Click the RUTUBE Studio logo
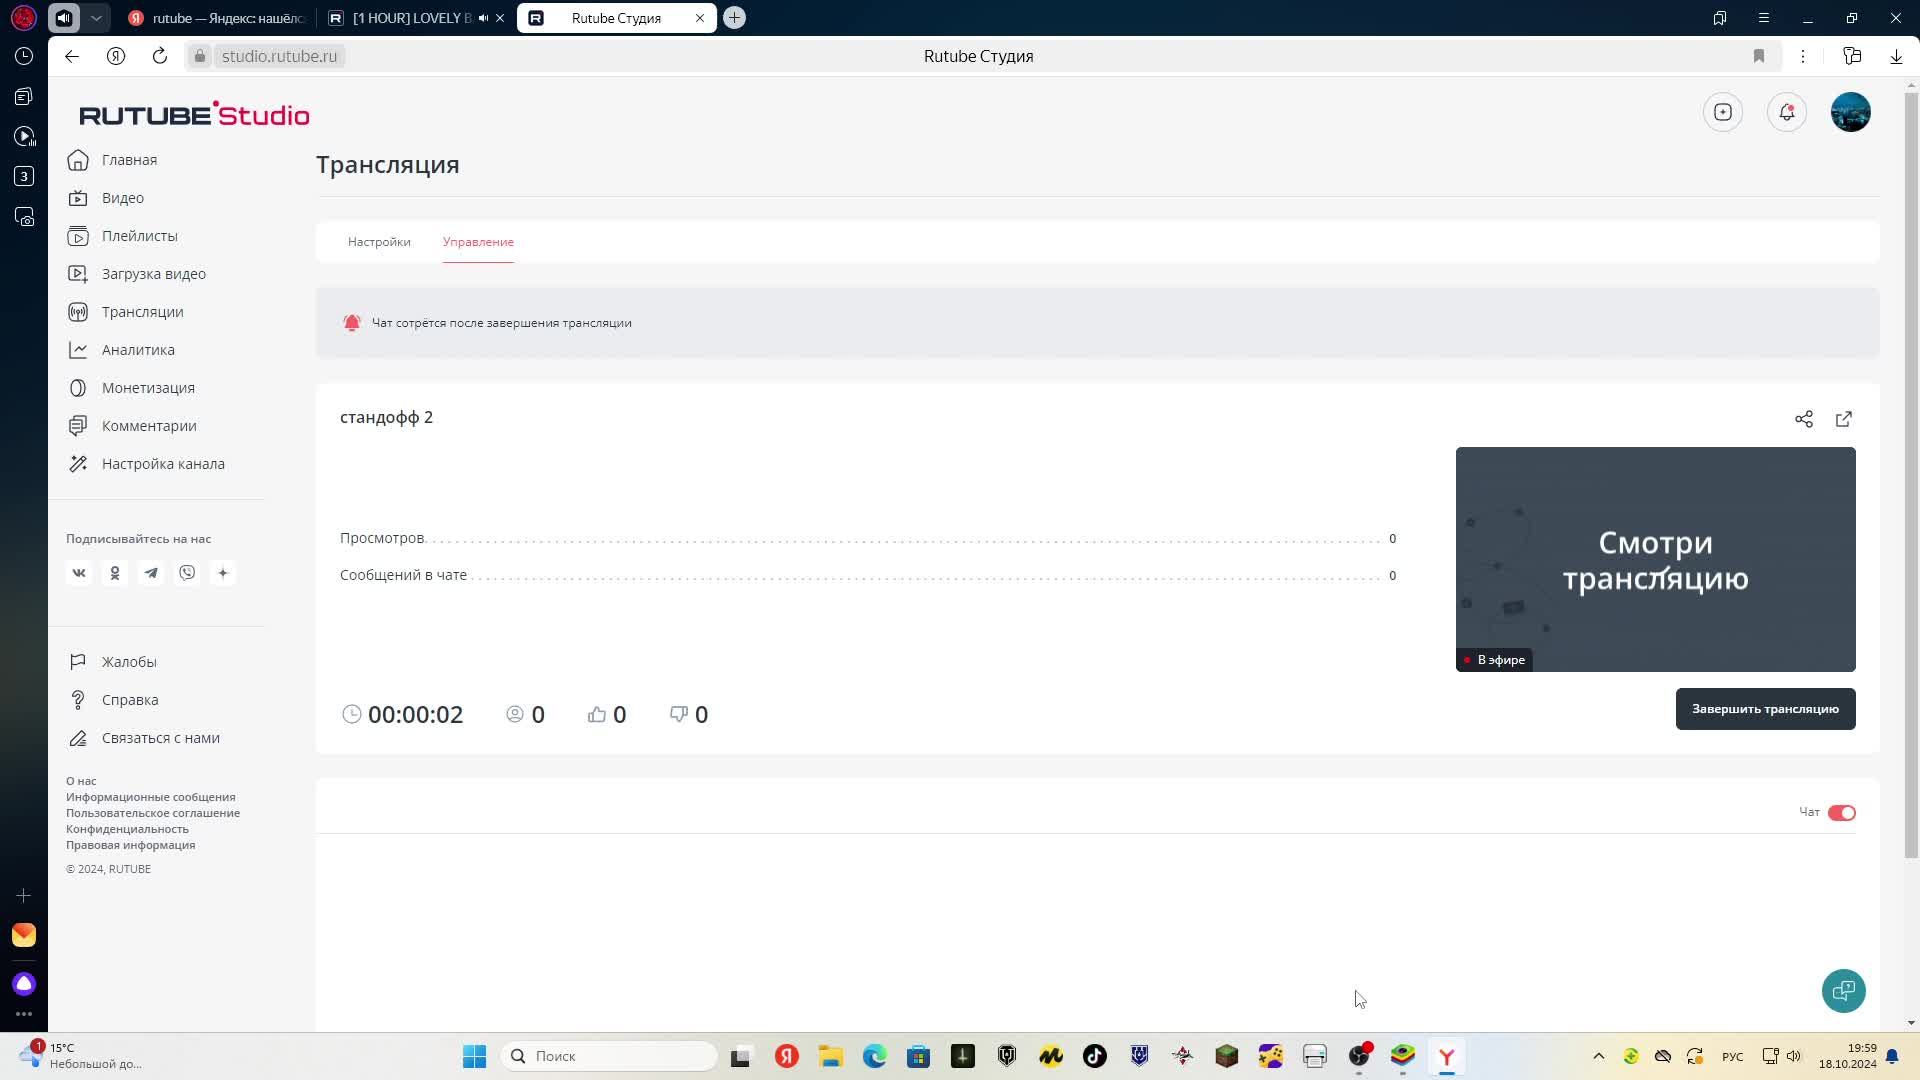Image resolution: width=1920 pixels, height=1080 pixels. tap(194, 114)
